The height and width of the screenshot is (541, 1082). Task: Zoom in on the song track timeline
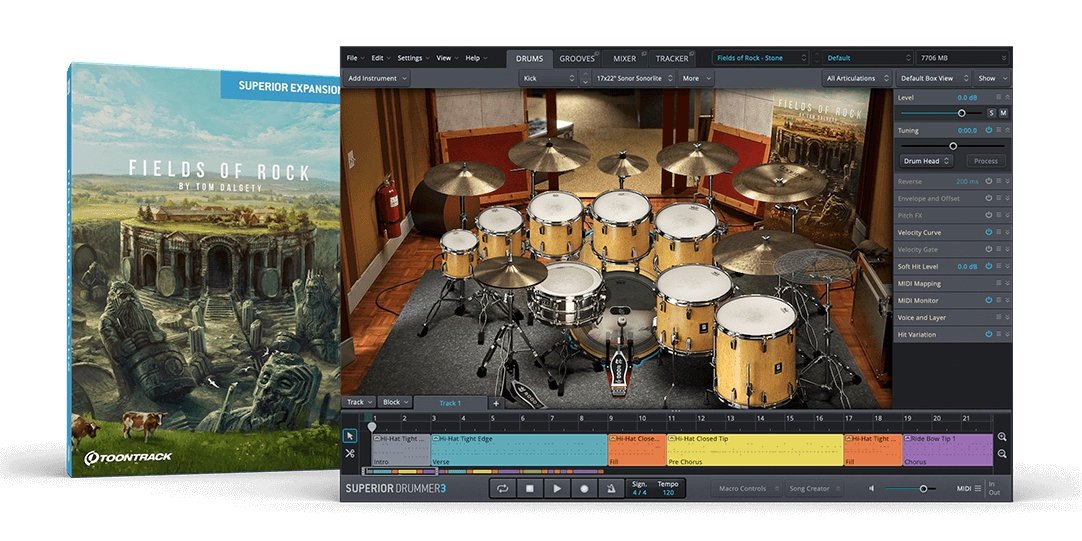click(1002, 437)
